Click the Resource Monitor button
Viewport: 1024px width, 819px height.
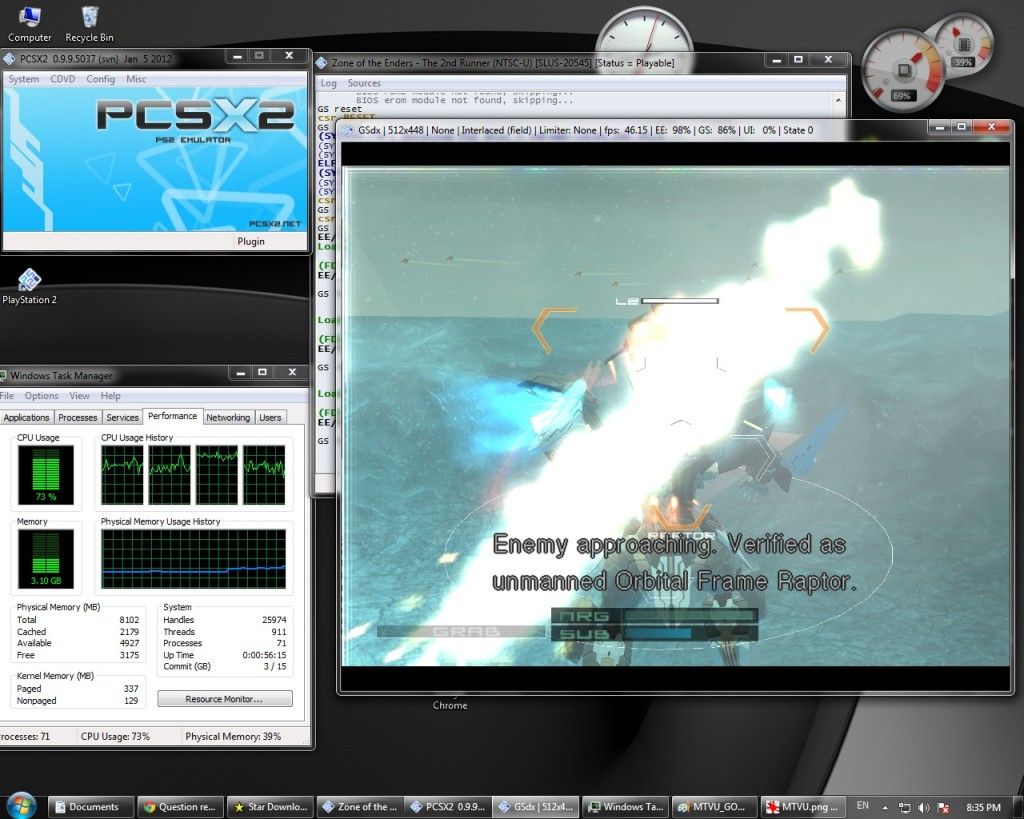click(x=224, y=699)
